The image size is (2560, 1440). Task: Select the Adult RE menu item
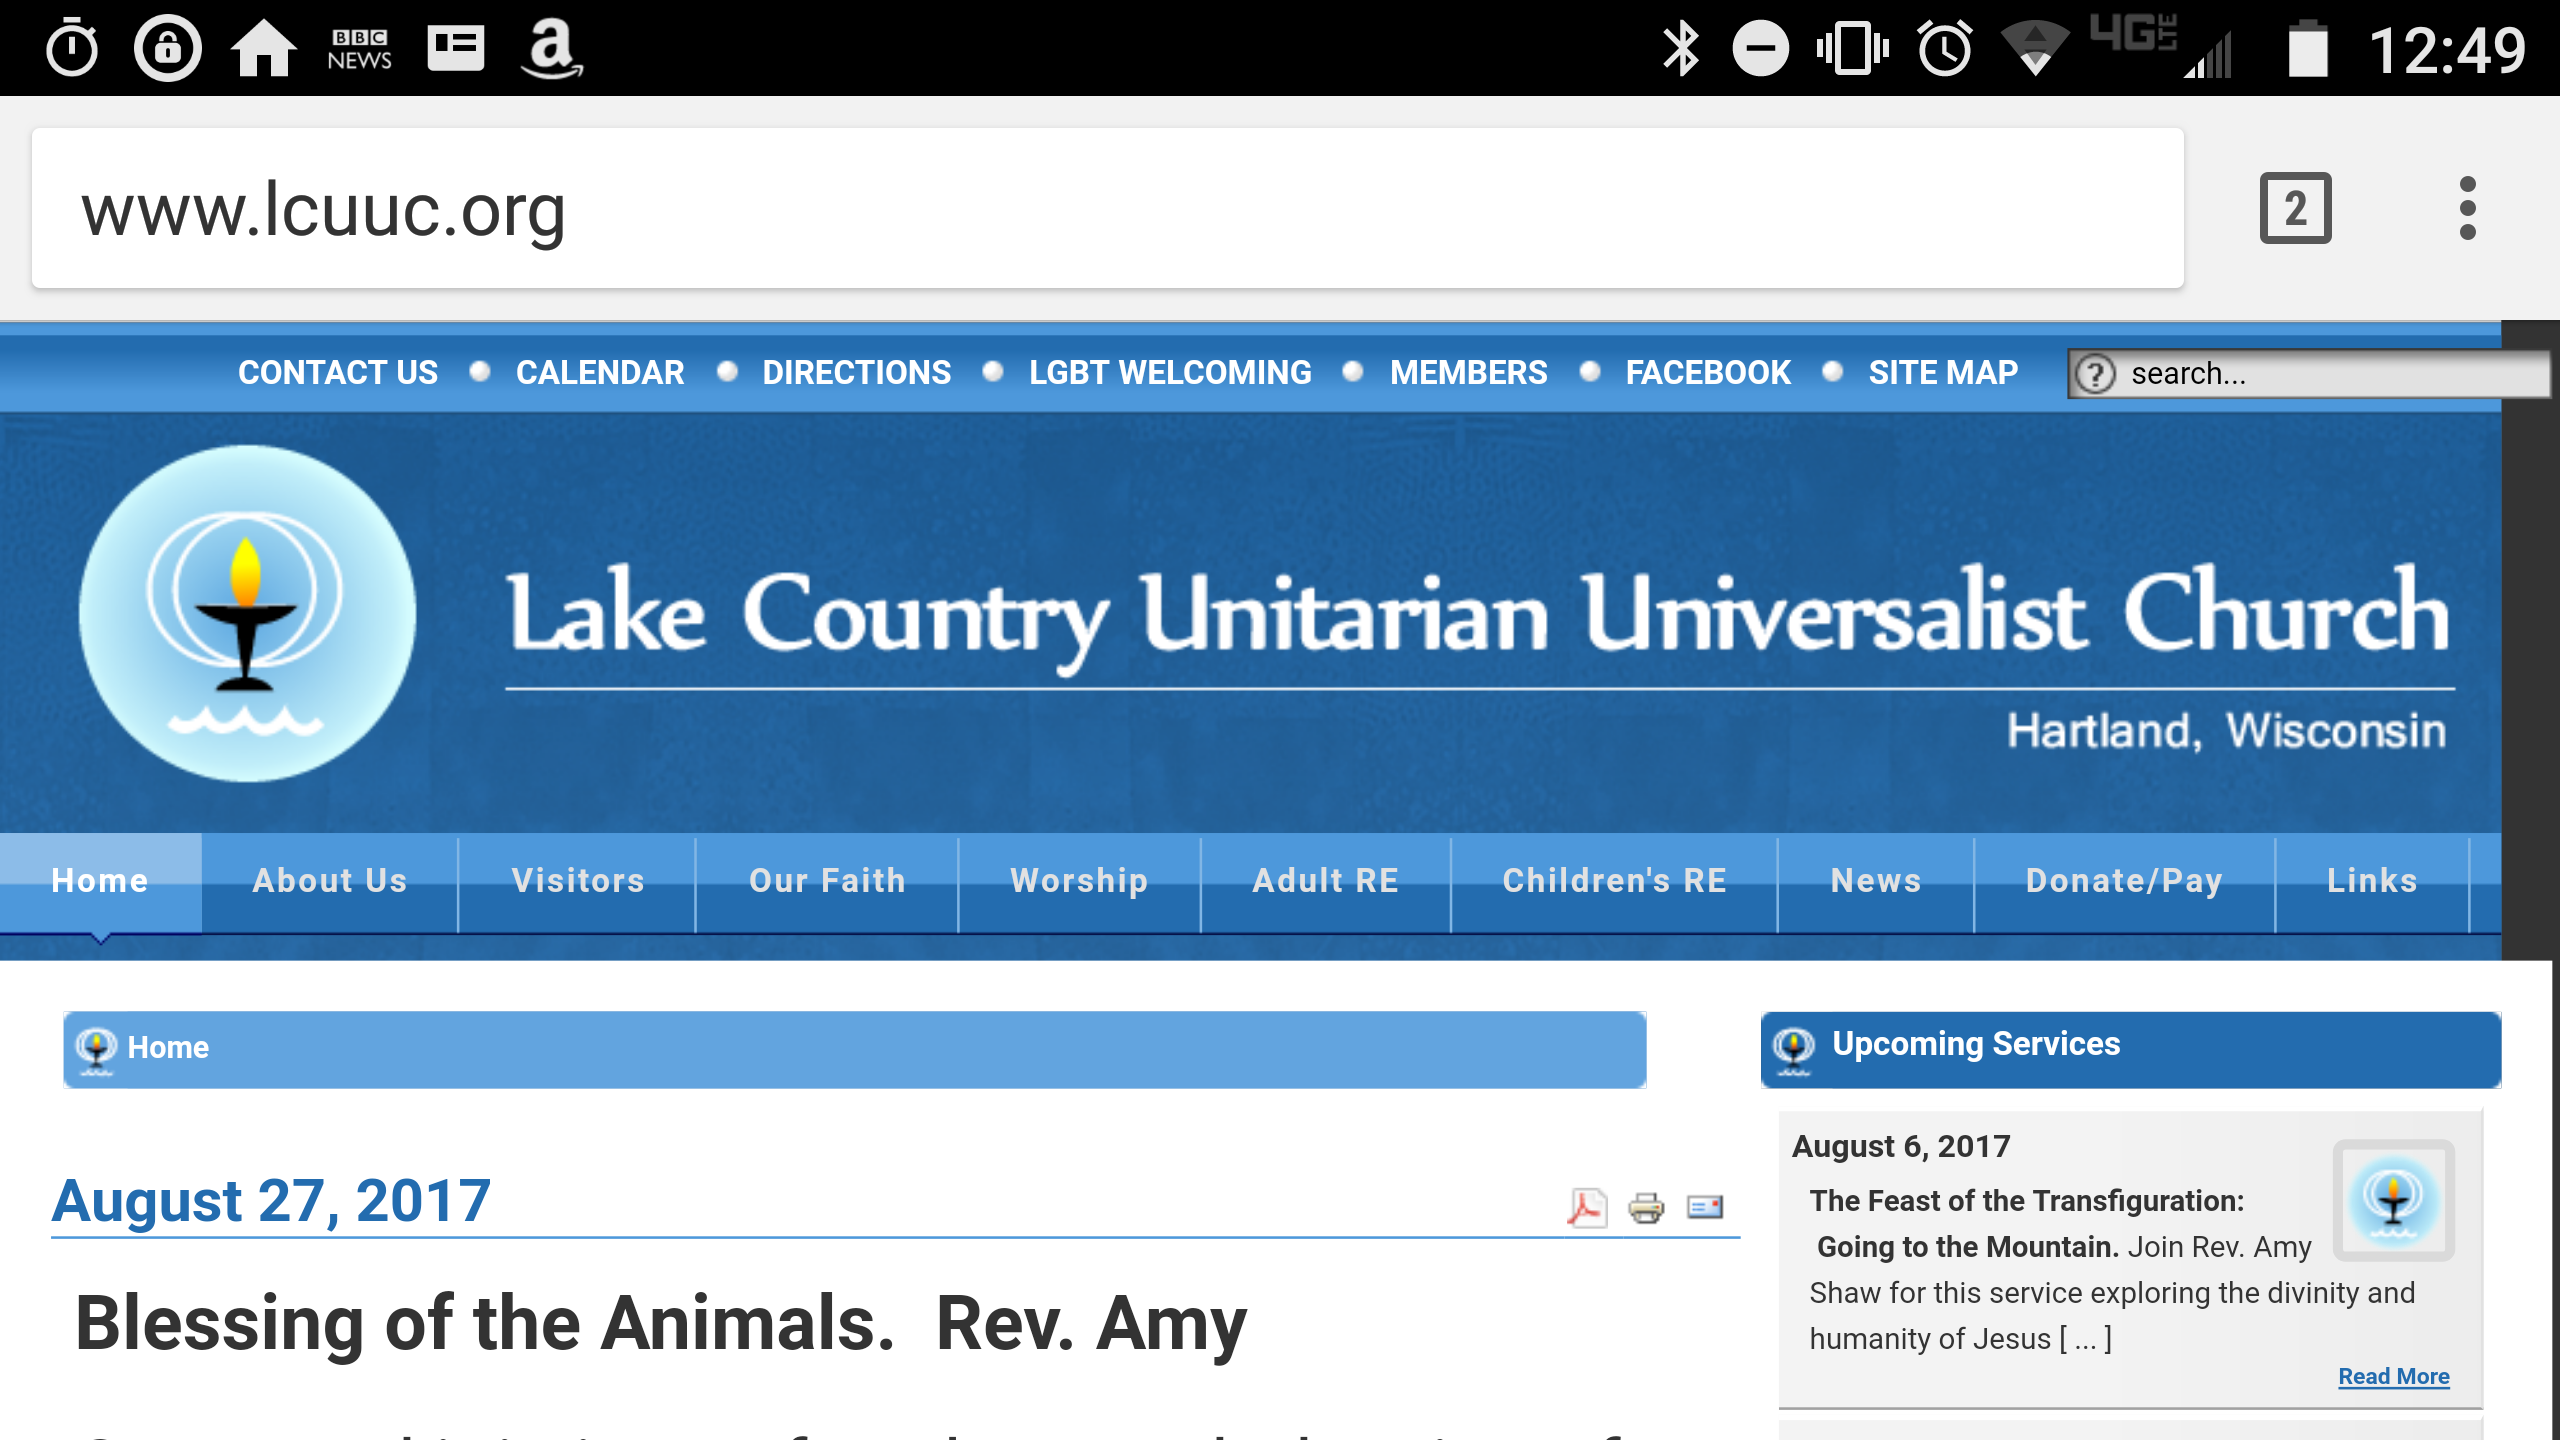click(1325, 881)
